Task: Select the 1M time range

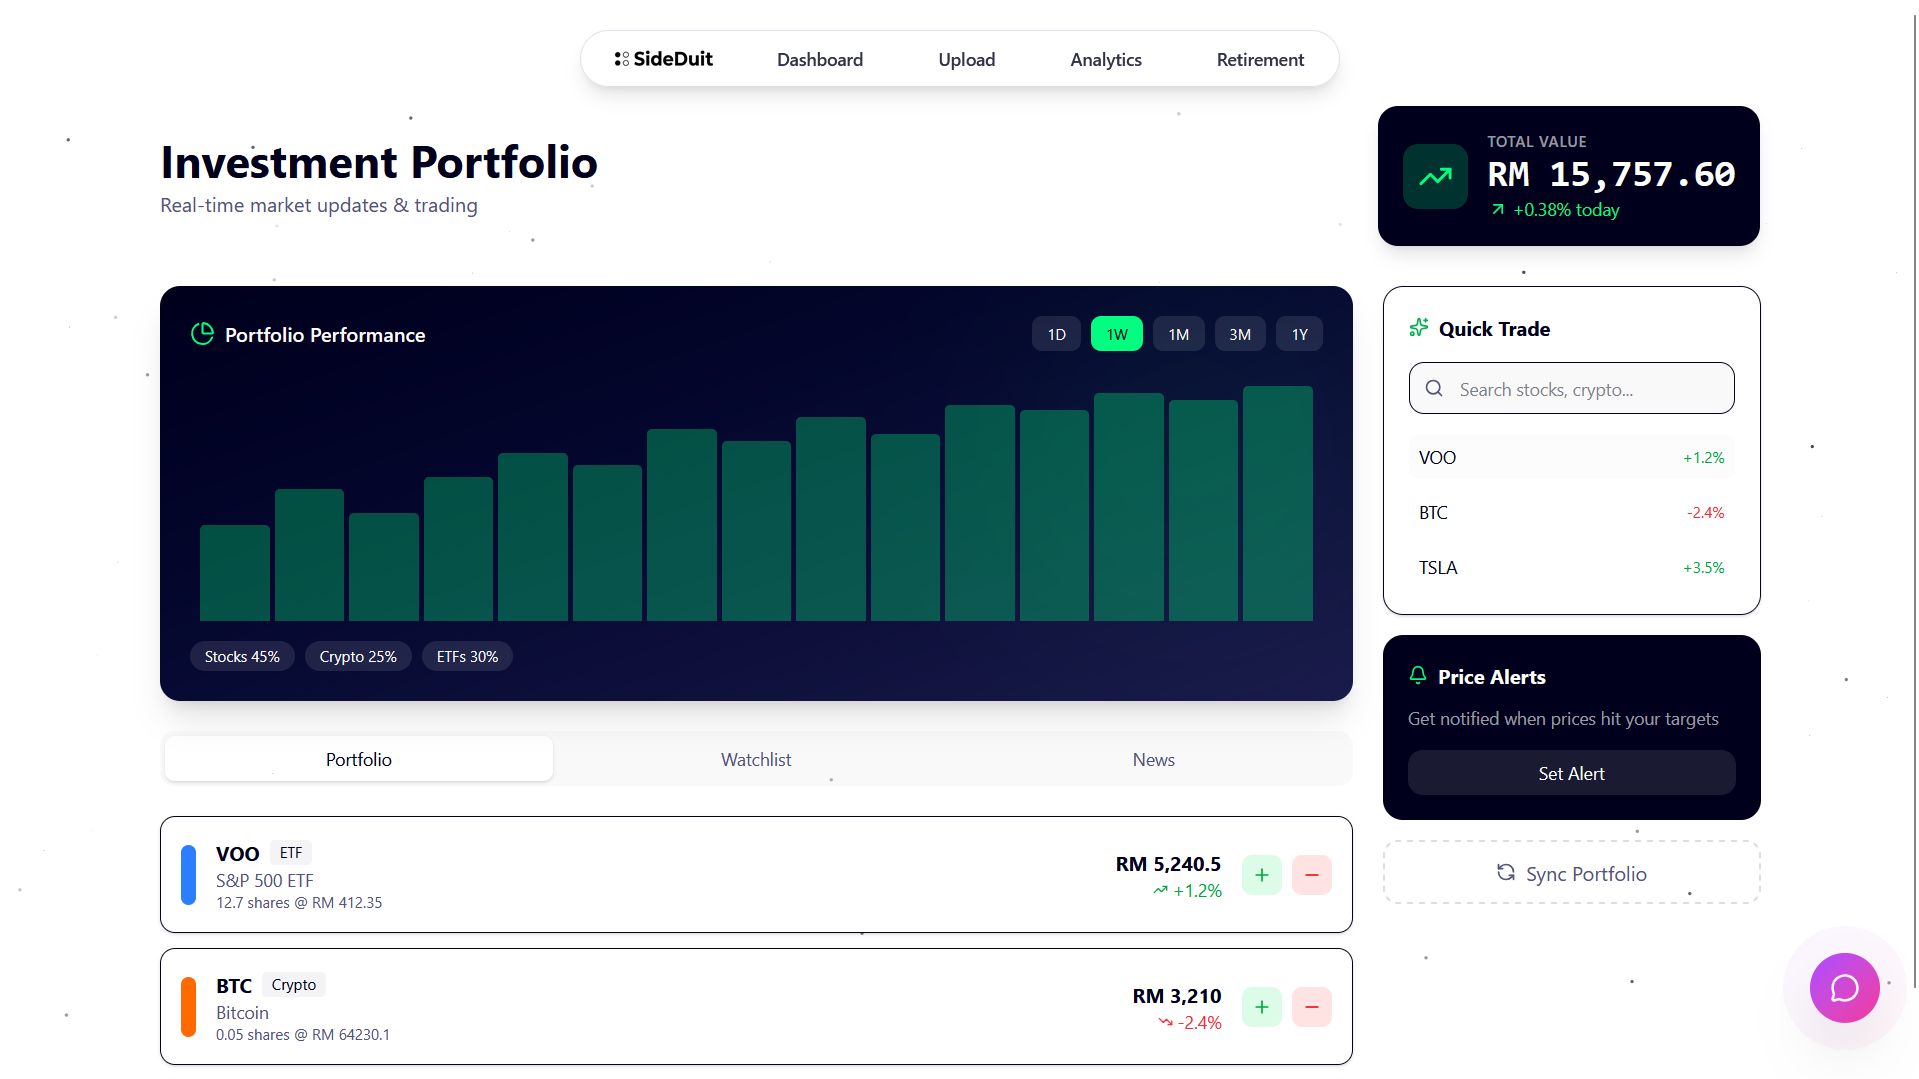Action: pyautogui.click(x=1179, y=334)
